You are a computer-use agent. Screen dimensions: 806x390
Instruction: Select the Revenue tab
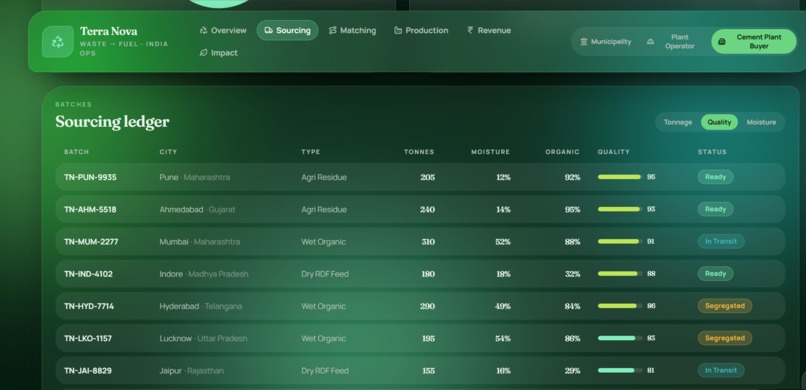click(x=488, y=30)
